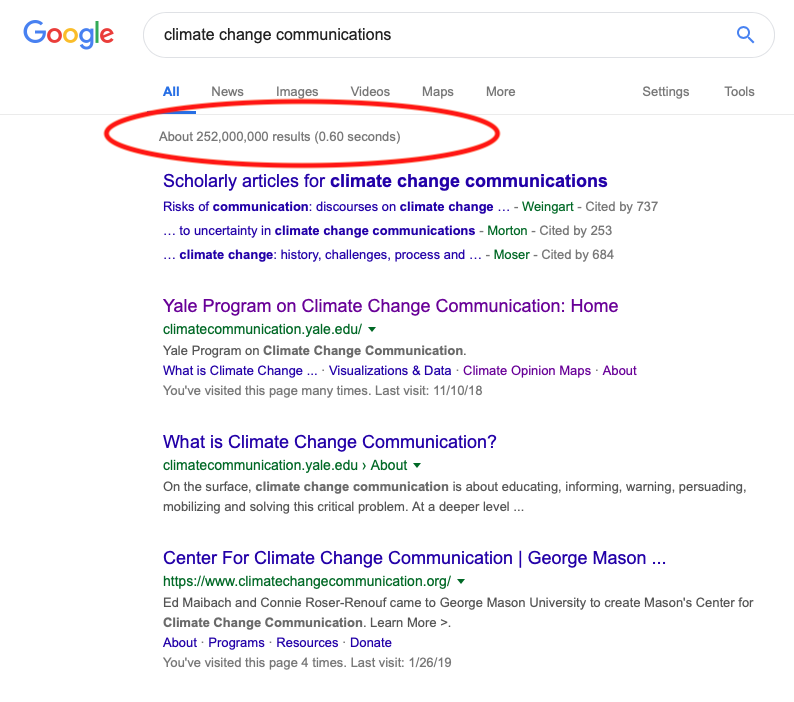Switch to the News tab
Viewport: 794px width, 702px height.
(227, 92)
